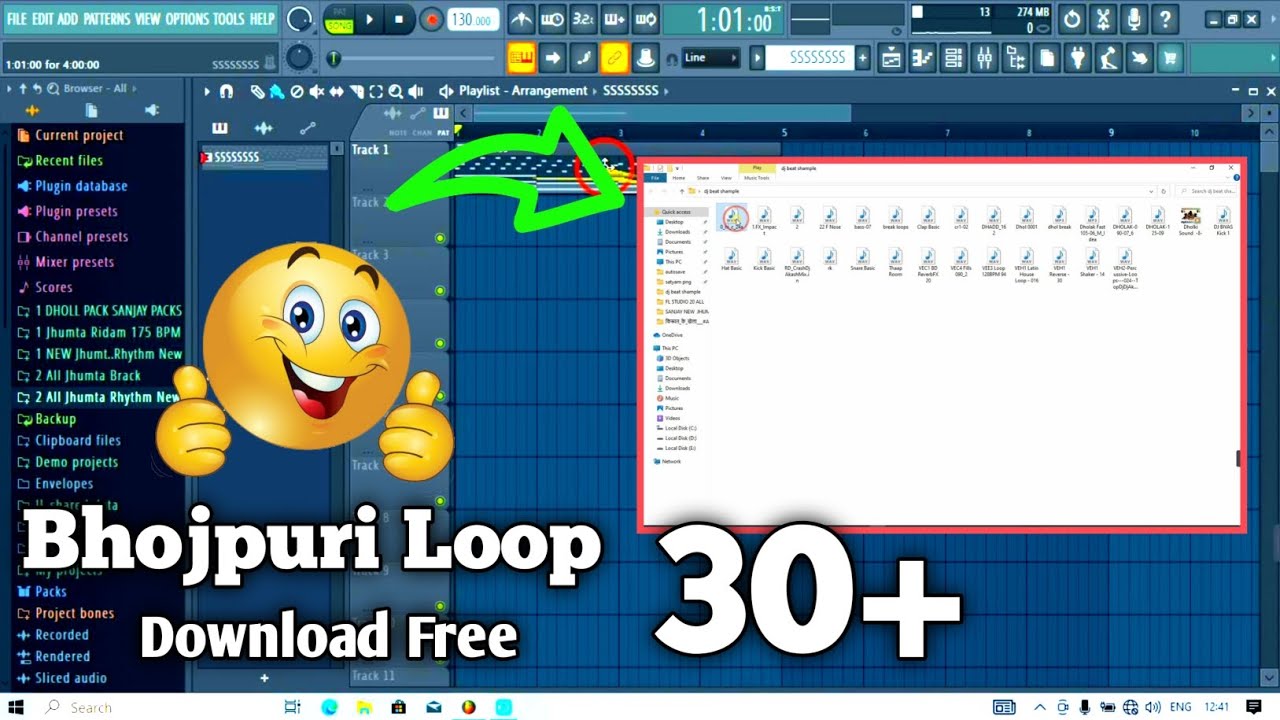Screen dimensions: 1280x720
Task: Click the microphone one-click recording icon
Action: click(1133, 19)
